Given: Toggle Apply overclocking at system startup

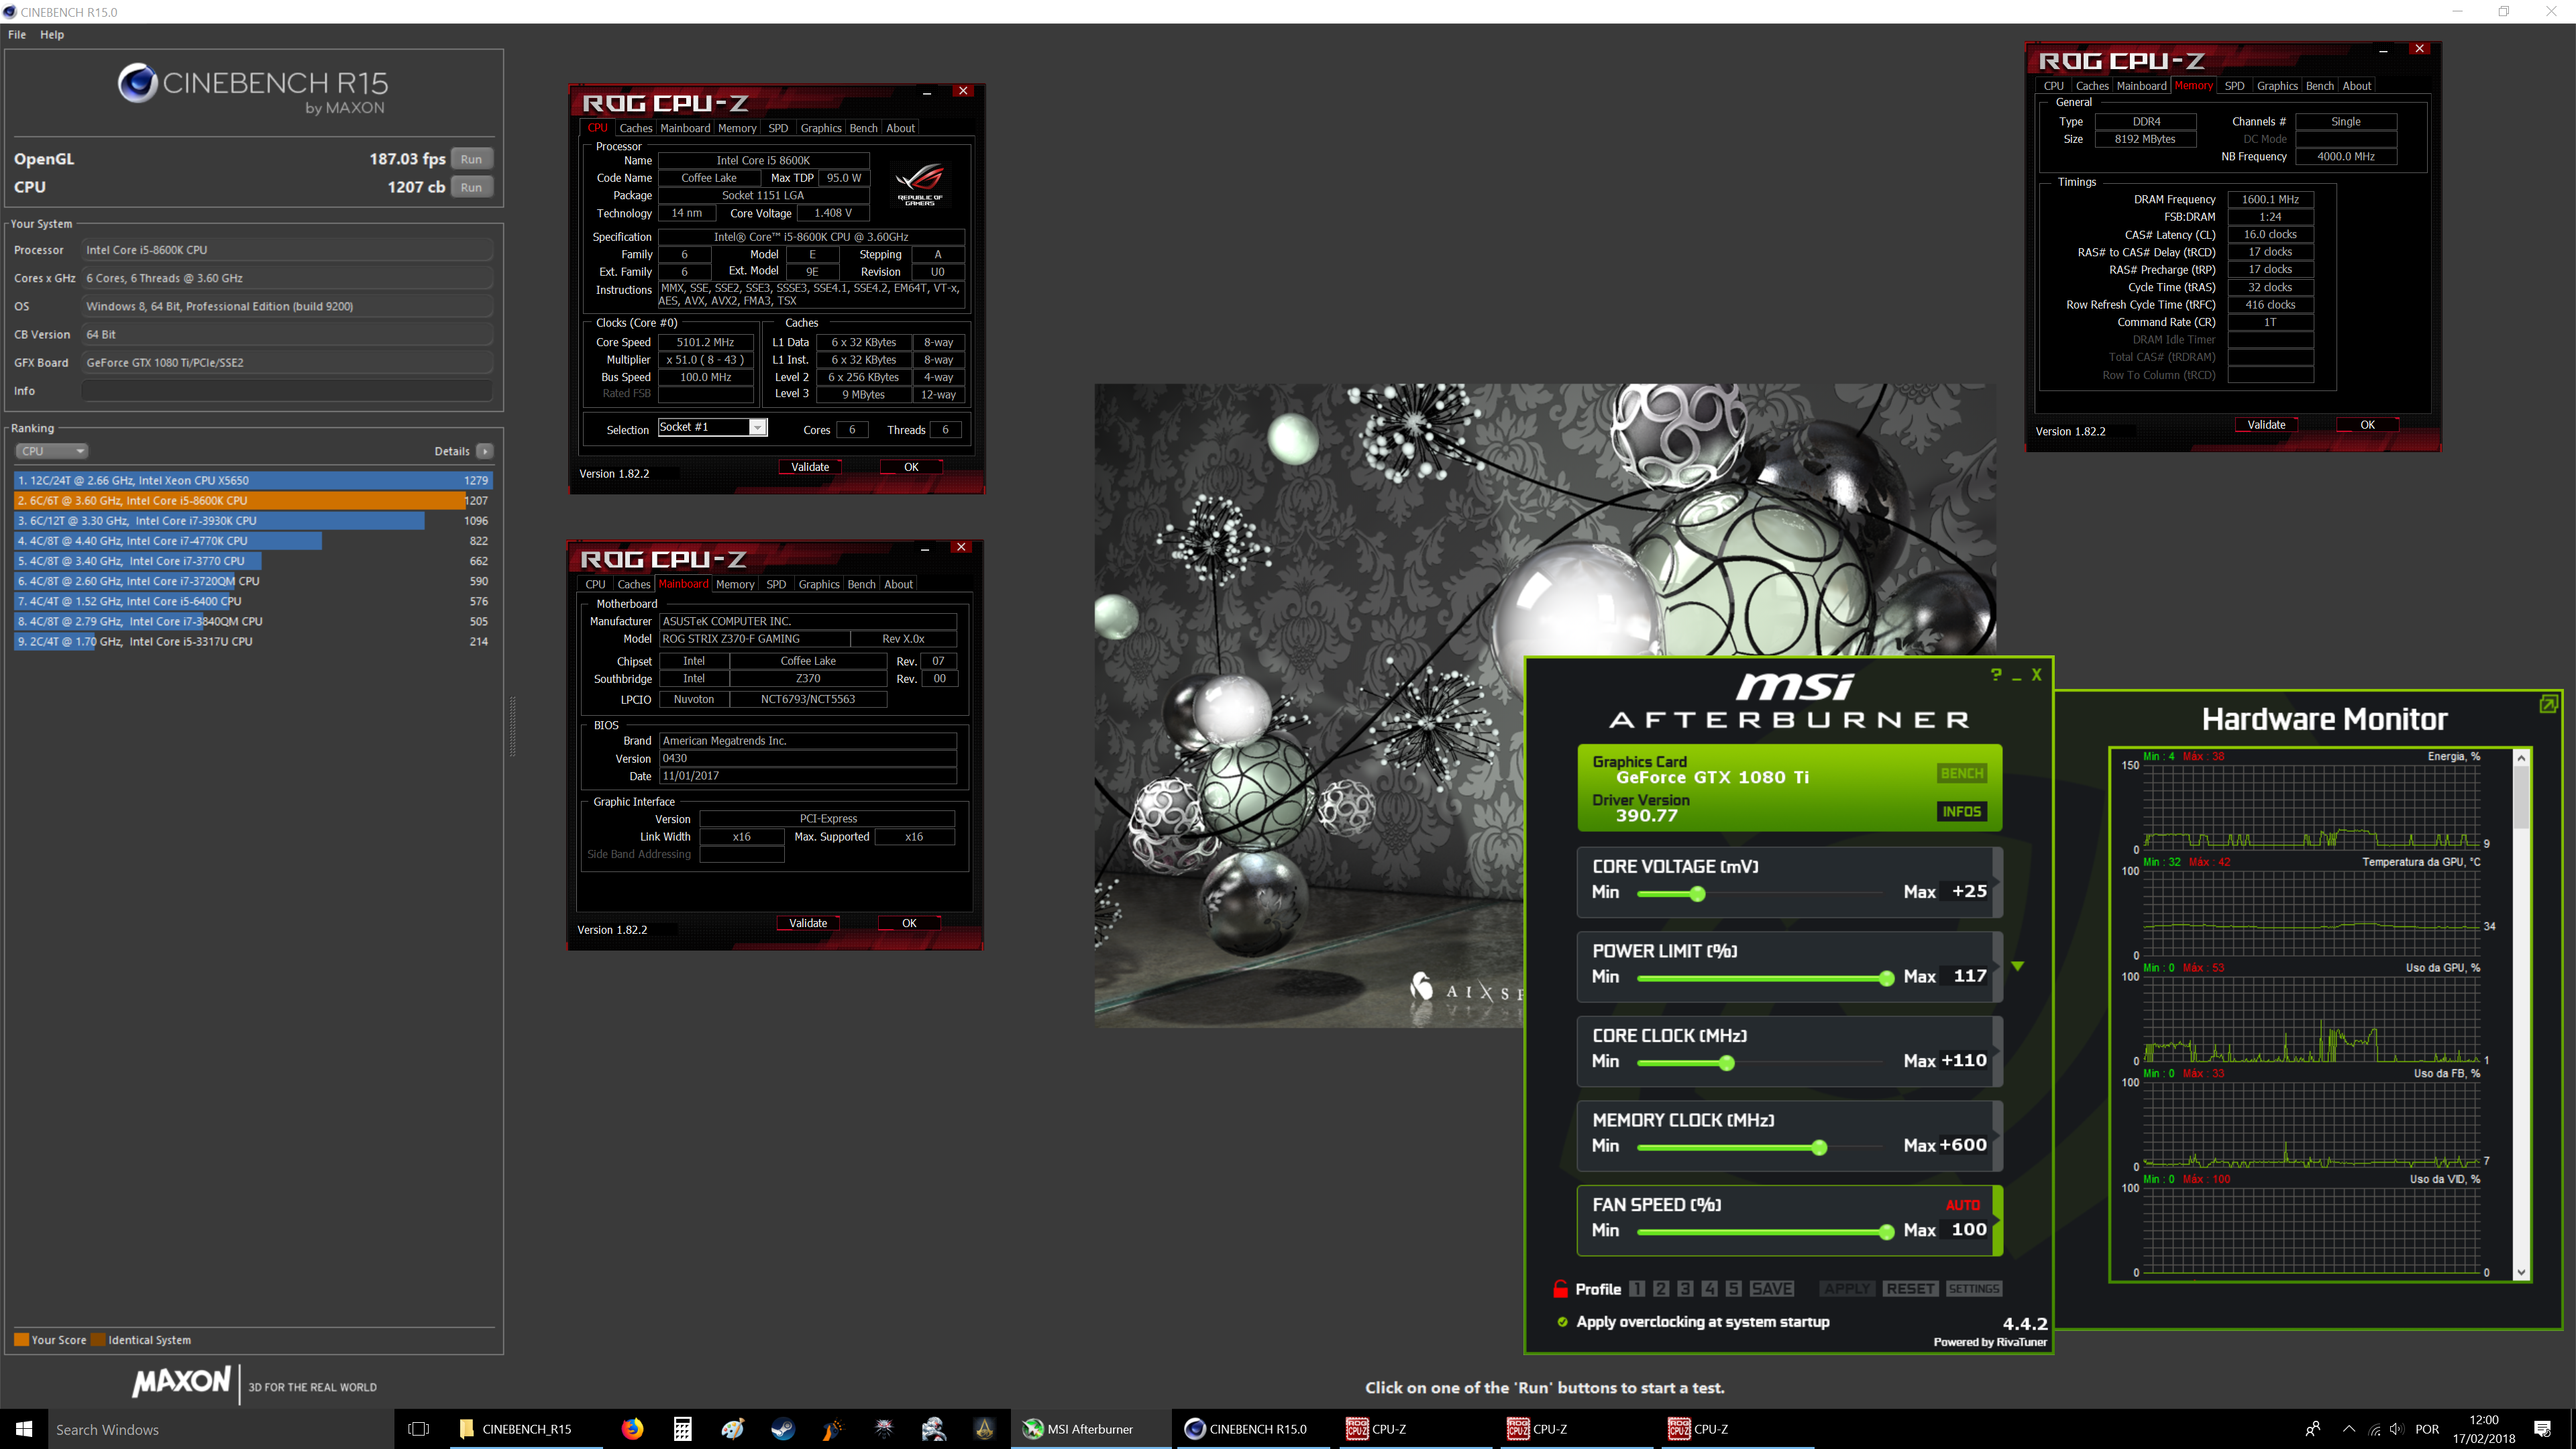Looking at the screenshot, I should pyautogui.click(x=1563, y=1322).
